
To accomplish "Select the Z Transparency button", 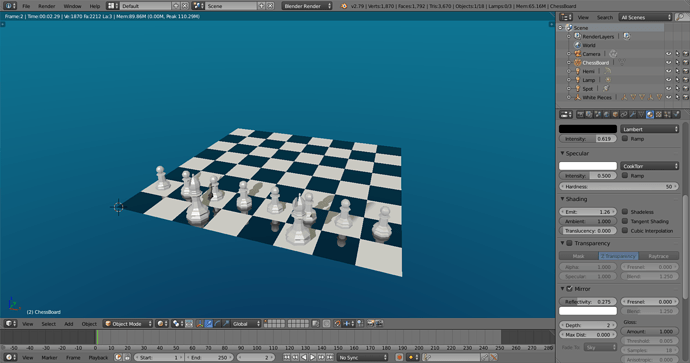I will pos(618,256).
